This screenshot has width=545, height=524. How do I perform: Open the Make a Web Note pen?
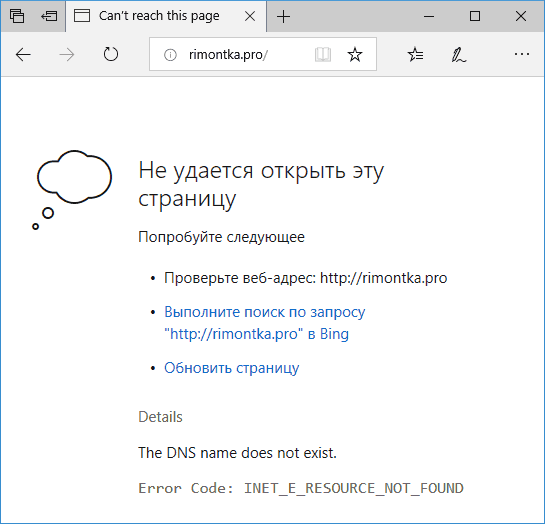[459, 55]
